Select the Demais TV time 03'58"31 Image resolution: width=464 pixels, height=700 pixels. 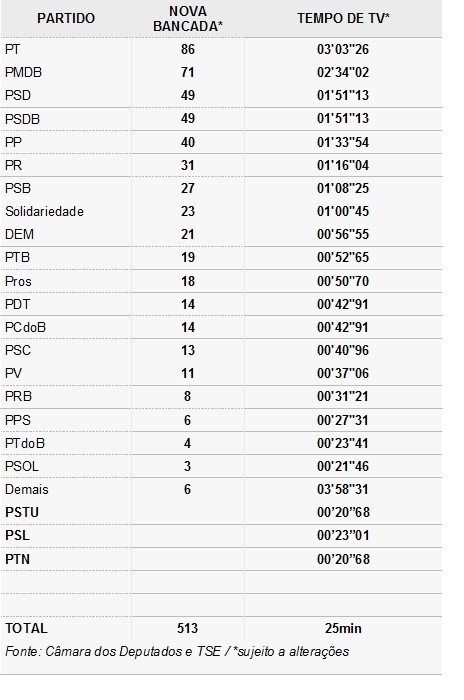[x=343, y=489]
